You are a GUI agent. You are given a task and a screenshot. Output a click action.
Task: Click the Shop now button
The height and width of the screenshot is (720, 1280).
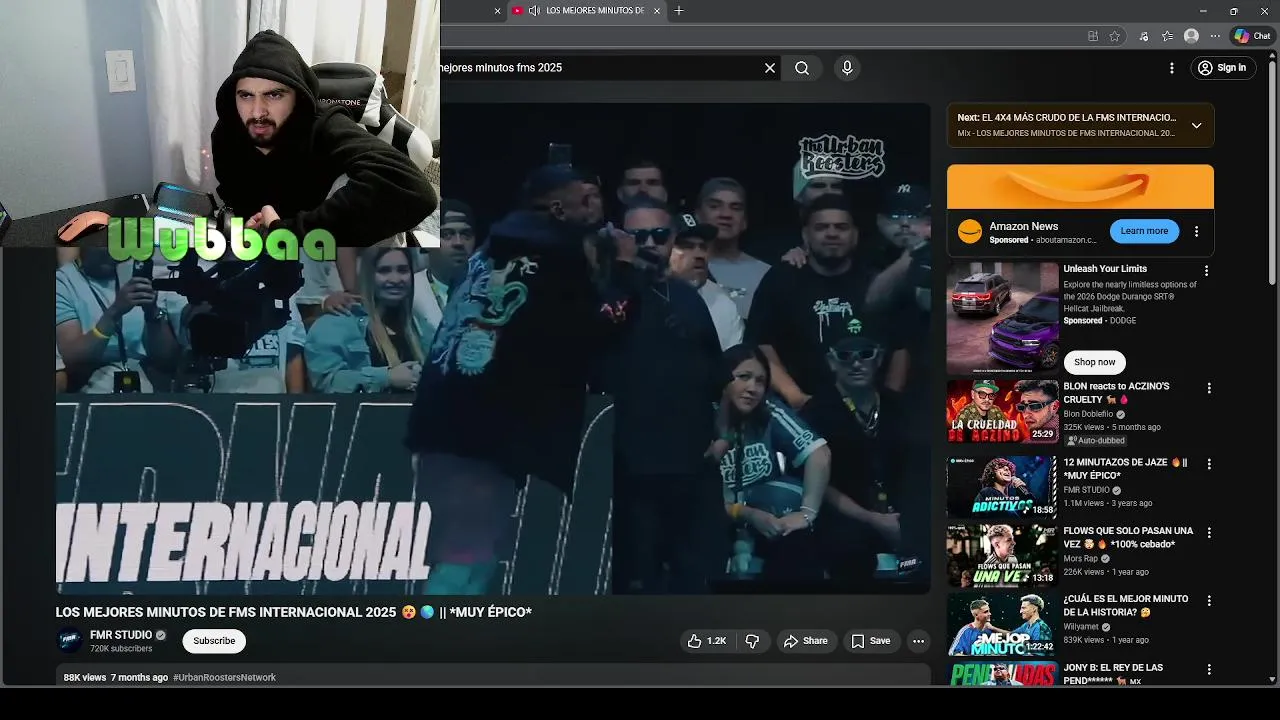[1095, 362]
